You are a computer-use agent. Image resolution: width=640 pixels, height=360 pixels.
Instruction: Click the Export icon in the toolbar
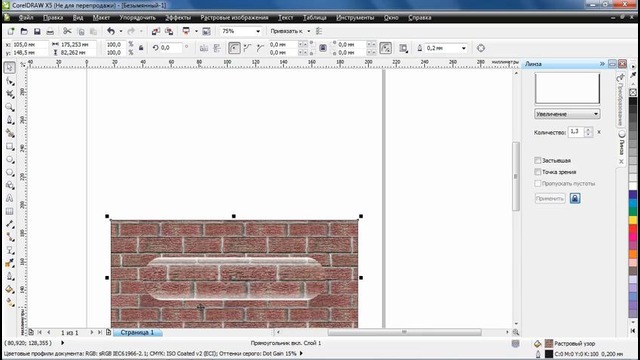click(169, 31)
